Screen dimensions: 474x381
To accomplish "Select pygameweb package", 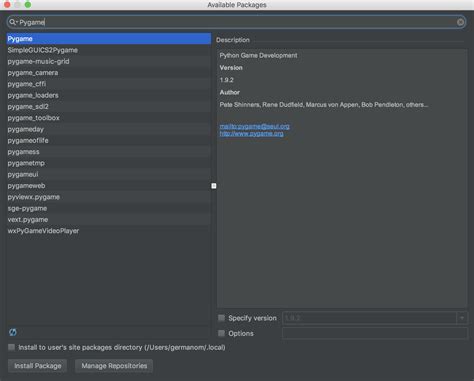I will click(x=109, y=186).
